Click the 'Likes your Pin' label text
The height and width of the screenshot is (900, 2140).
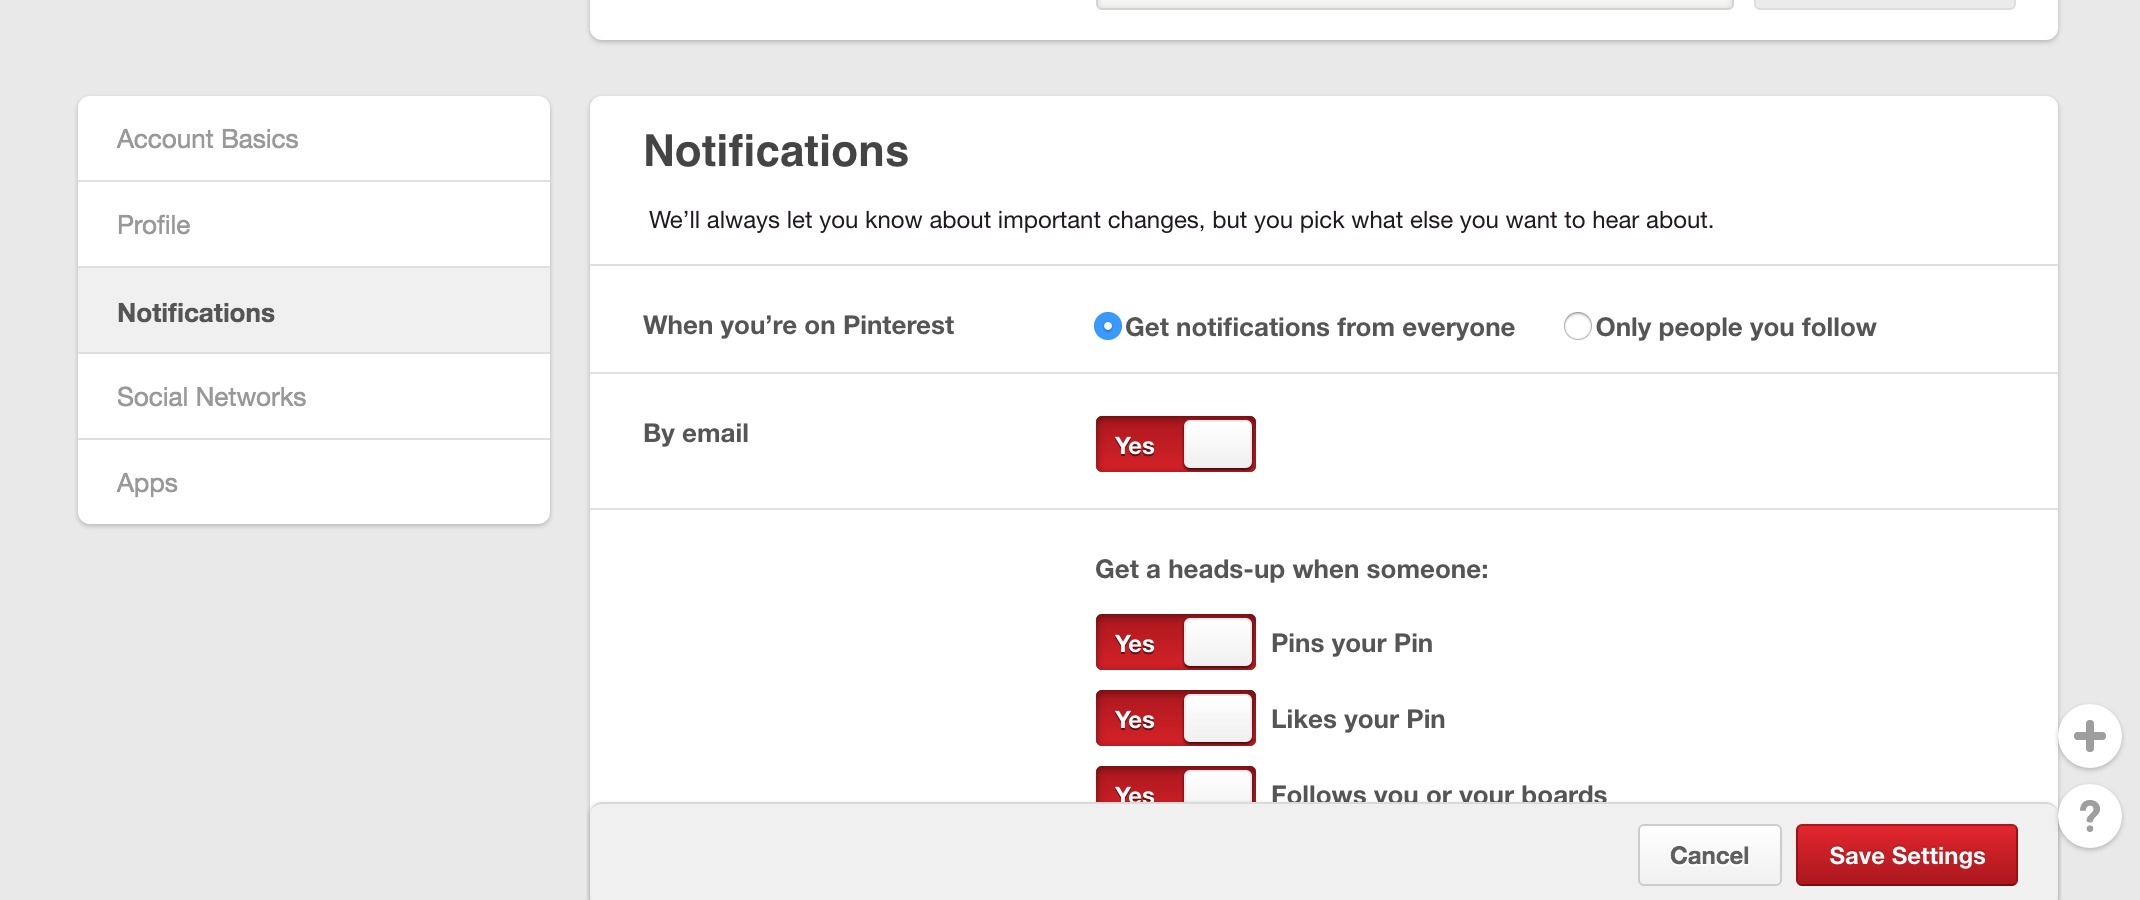pyautogui.click(x=1357, y=719)
